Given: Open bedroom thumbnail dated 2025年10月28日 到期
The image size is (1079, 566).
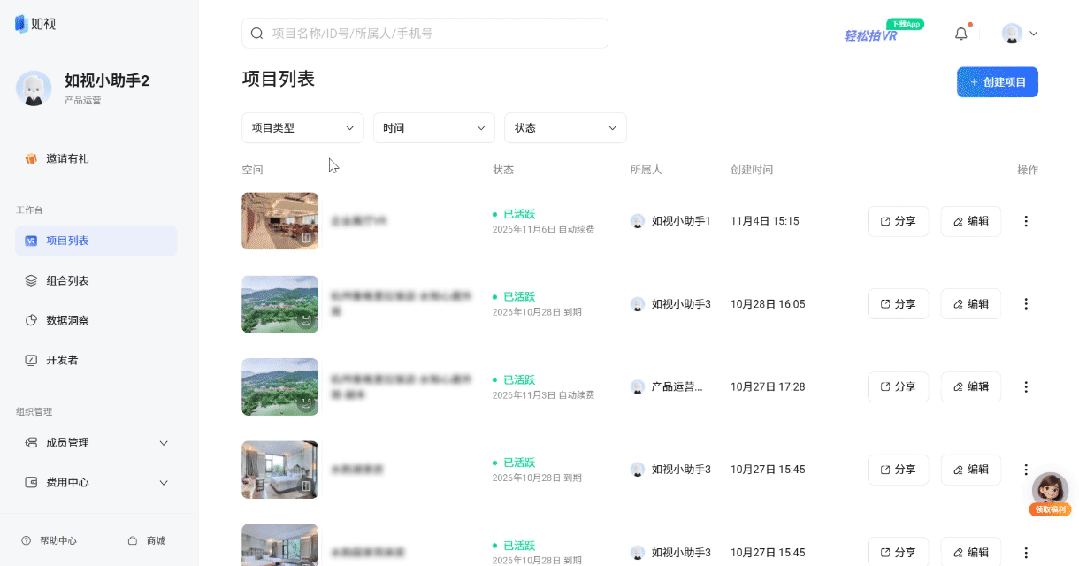Looking at the screenshot, I should click(279, 470).
